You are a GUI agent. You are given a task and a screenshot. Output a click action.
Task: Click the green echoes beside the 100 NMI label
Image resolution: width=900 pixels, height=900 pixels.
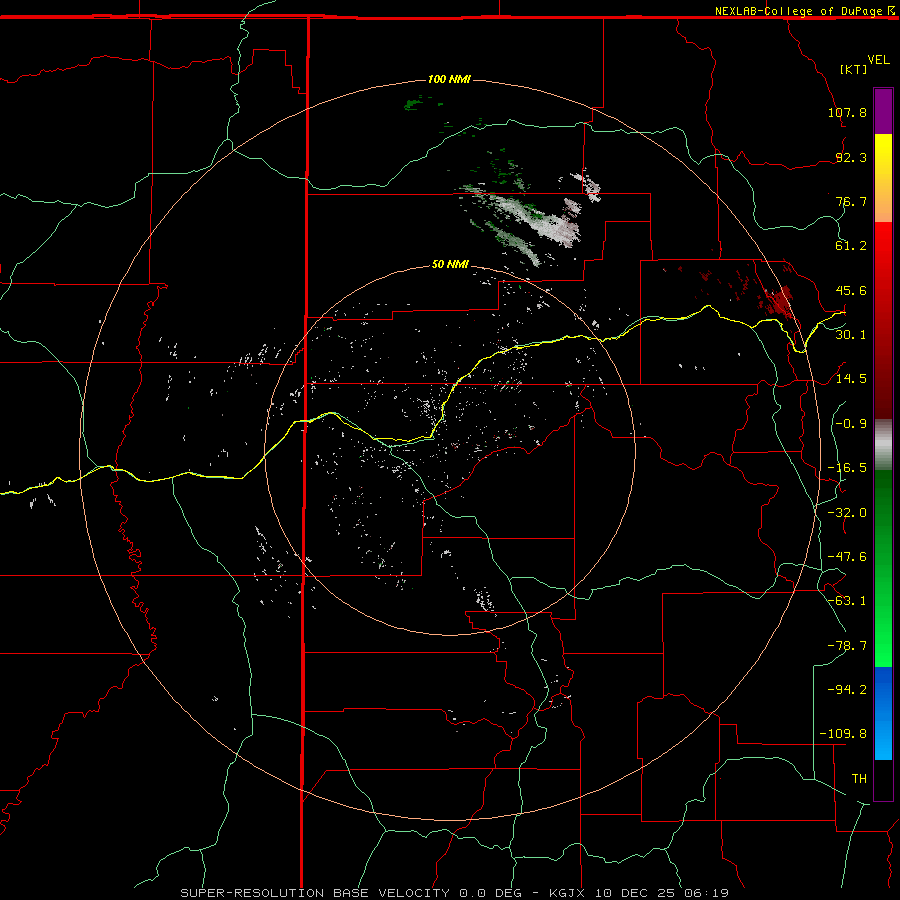pyautogui.click(x=414, y=104)
